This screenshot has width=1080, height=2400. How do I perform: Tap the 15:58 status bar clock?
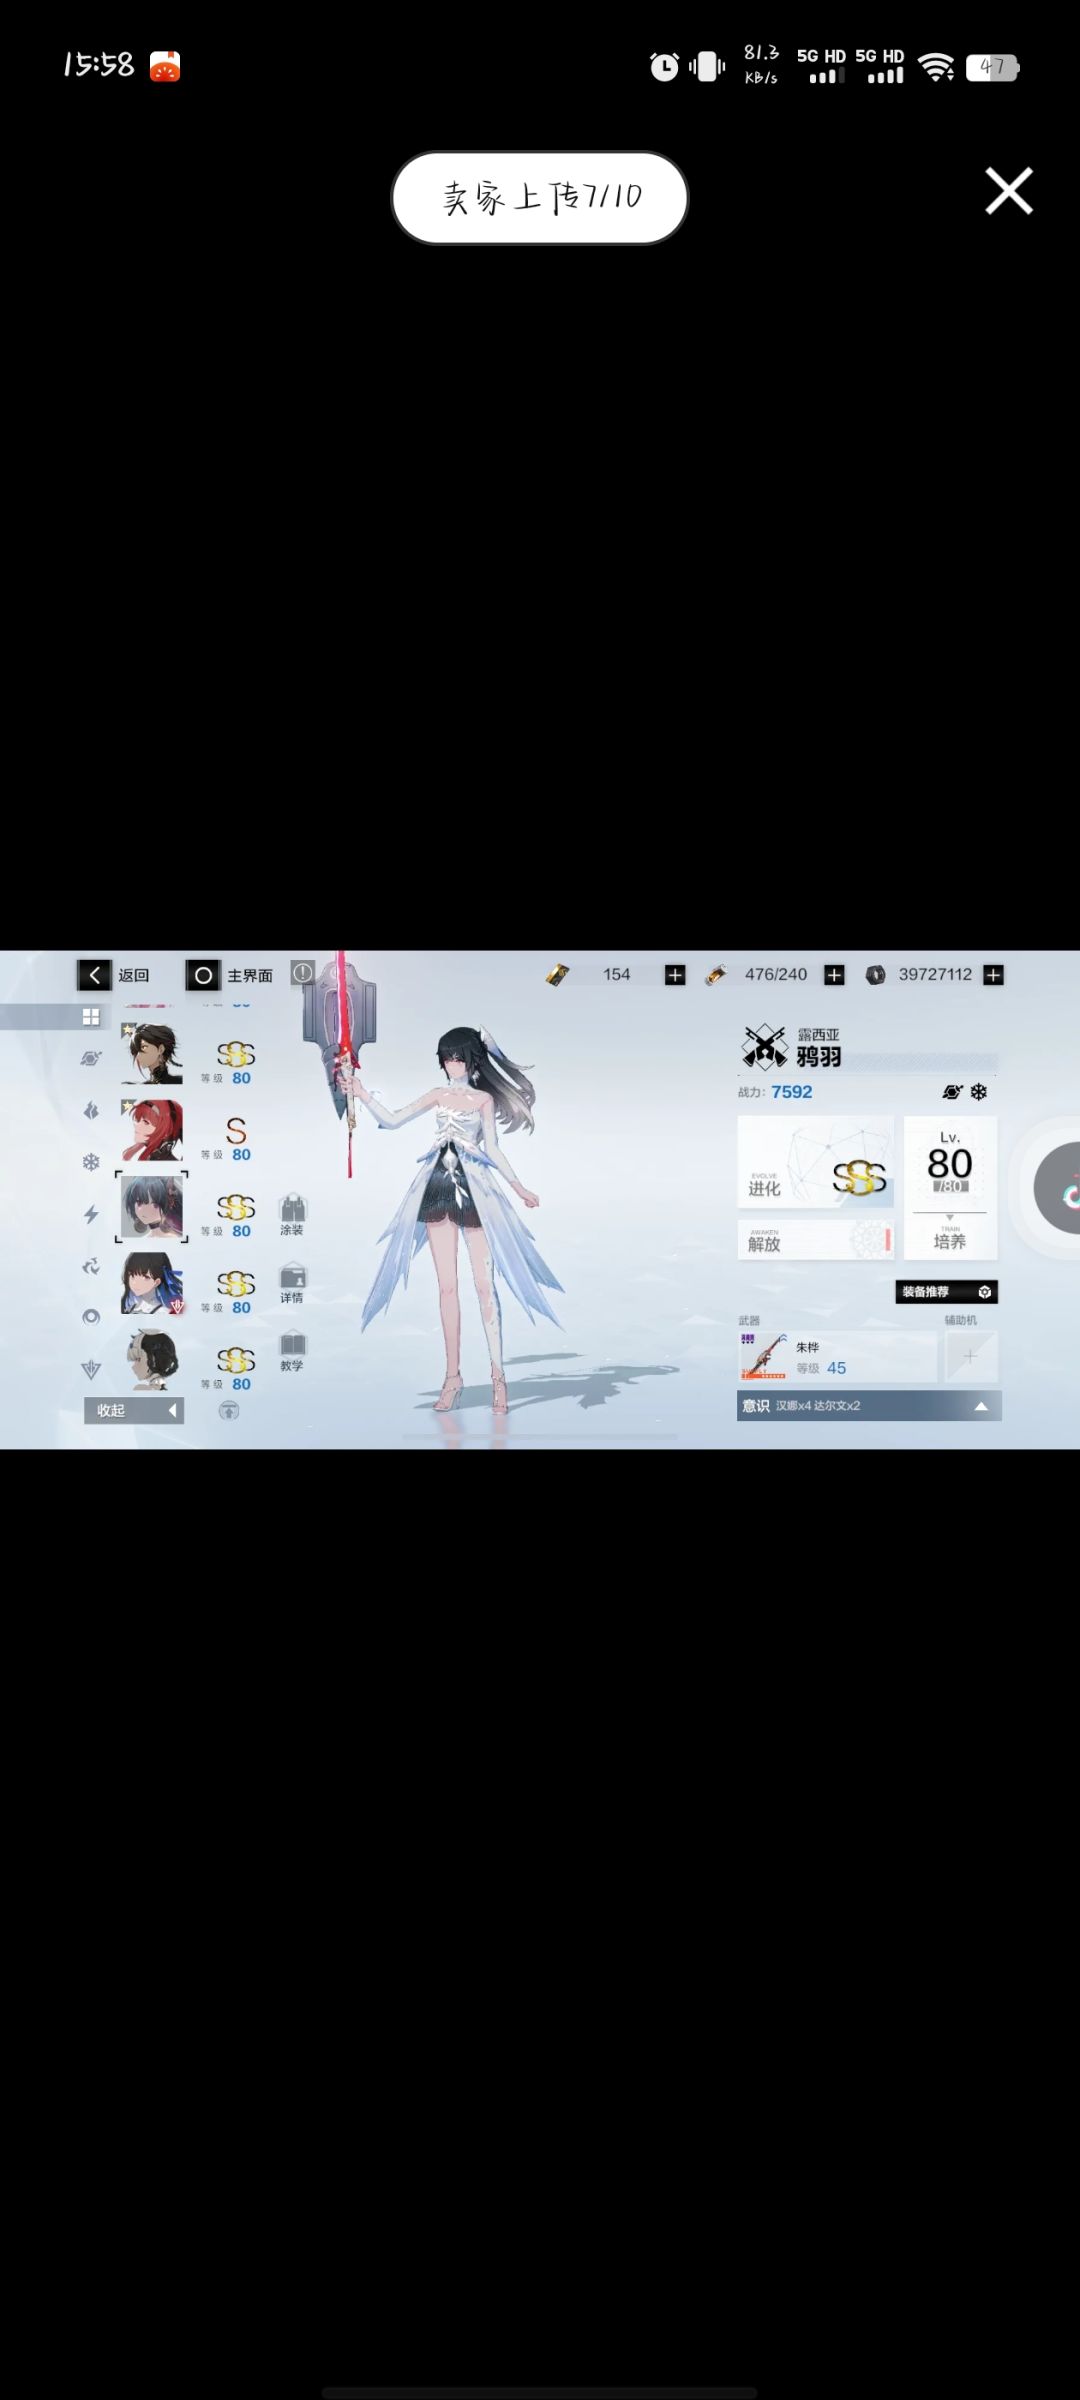pos(98,65)
